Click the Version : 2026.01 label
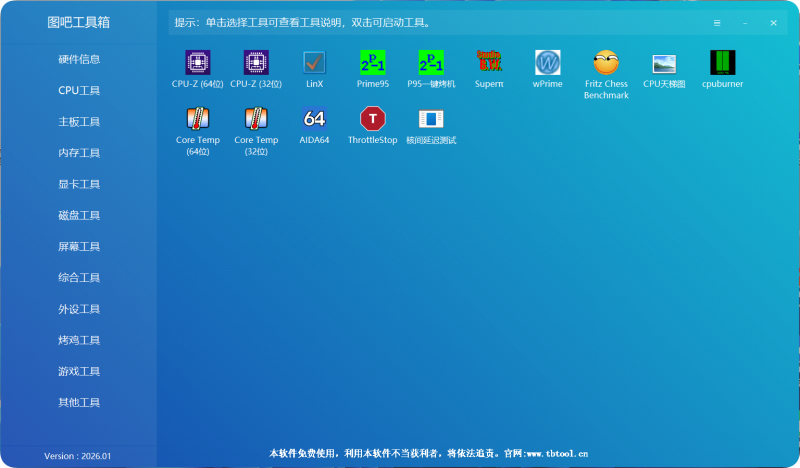The height and width of the screenshot is (468, 800). (78, 456)
